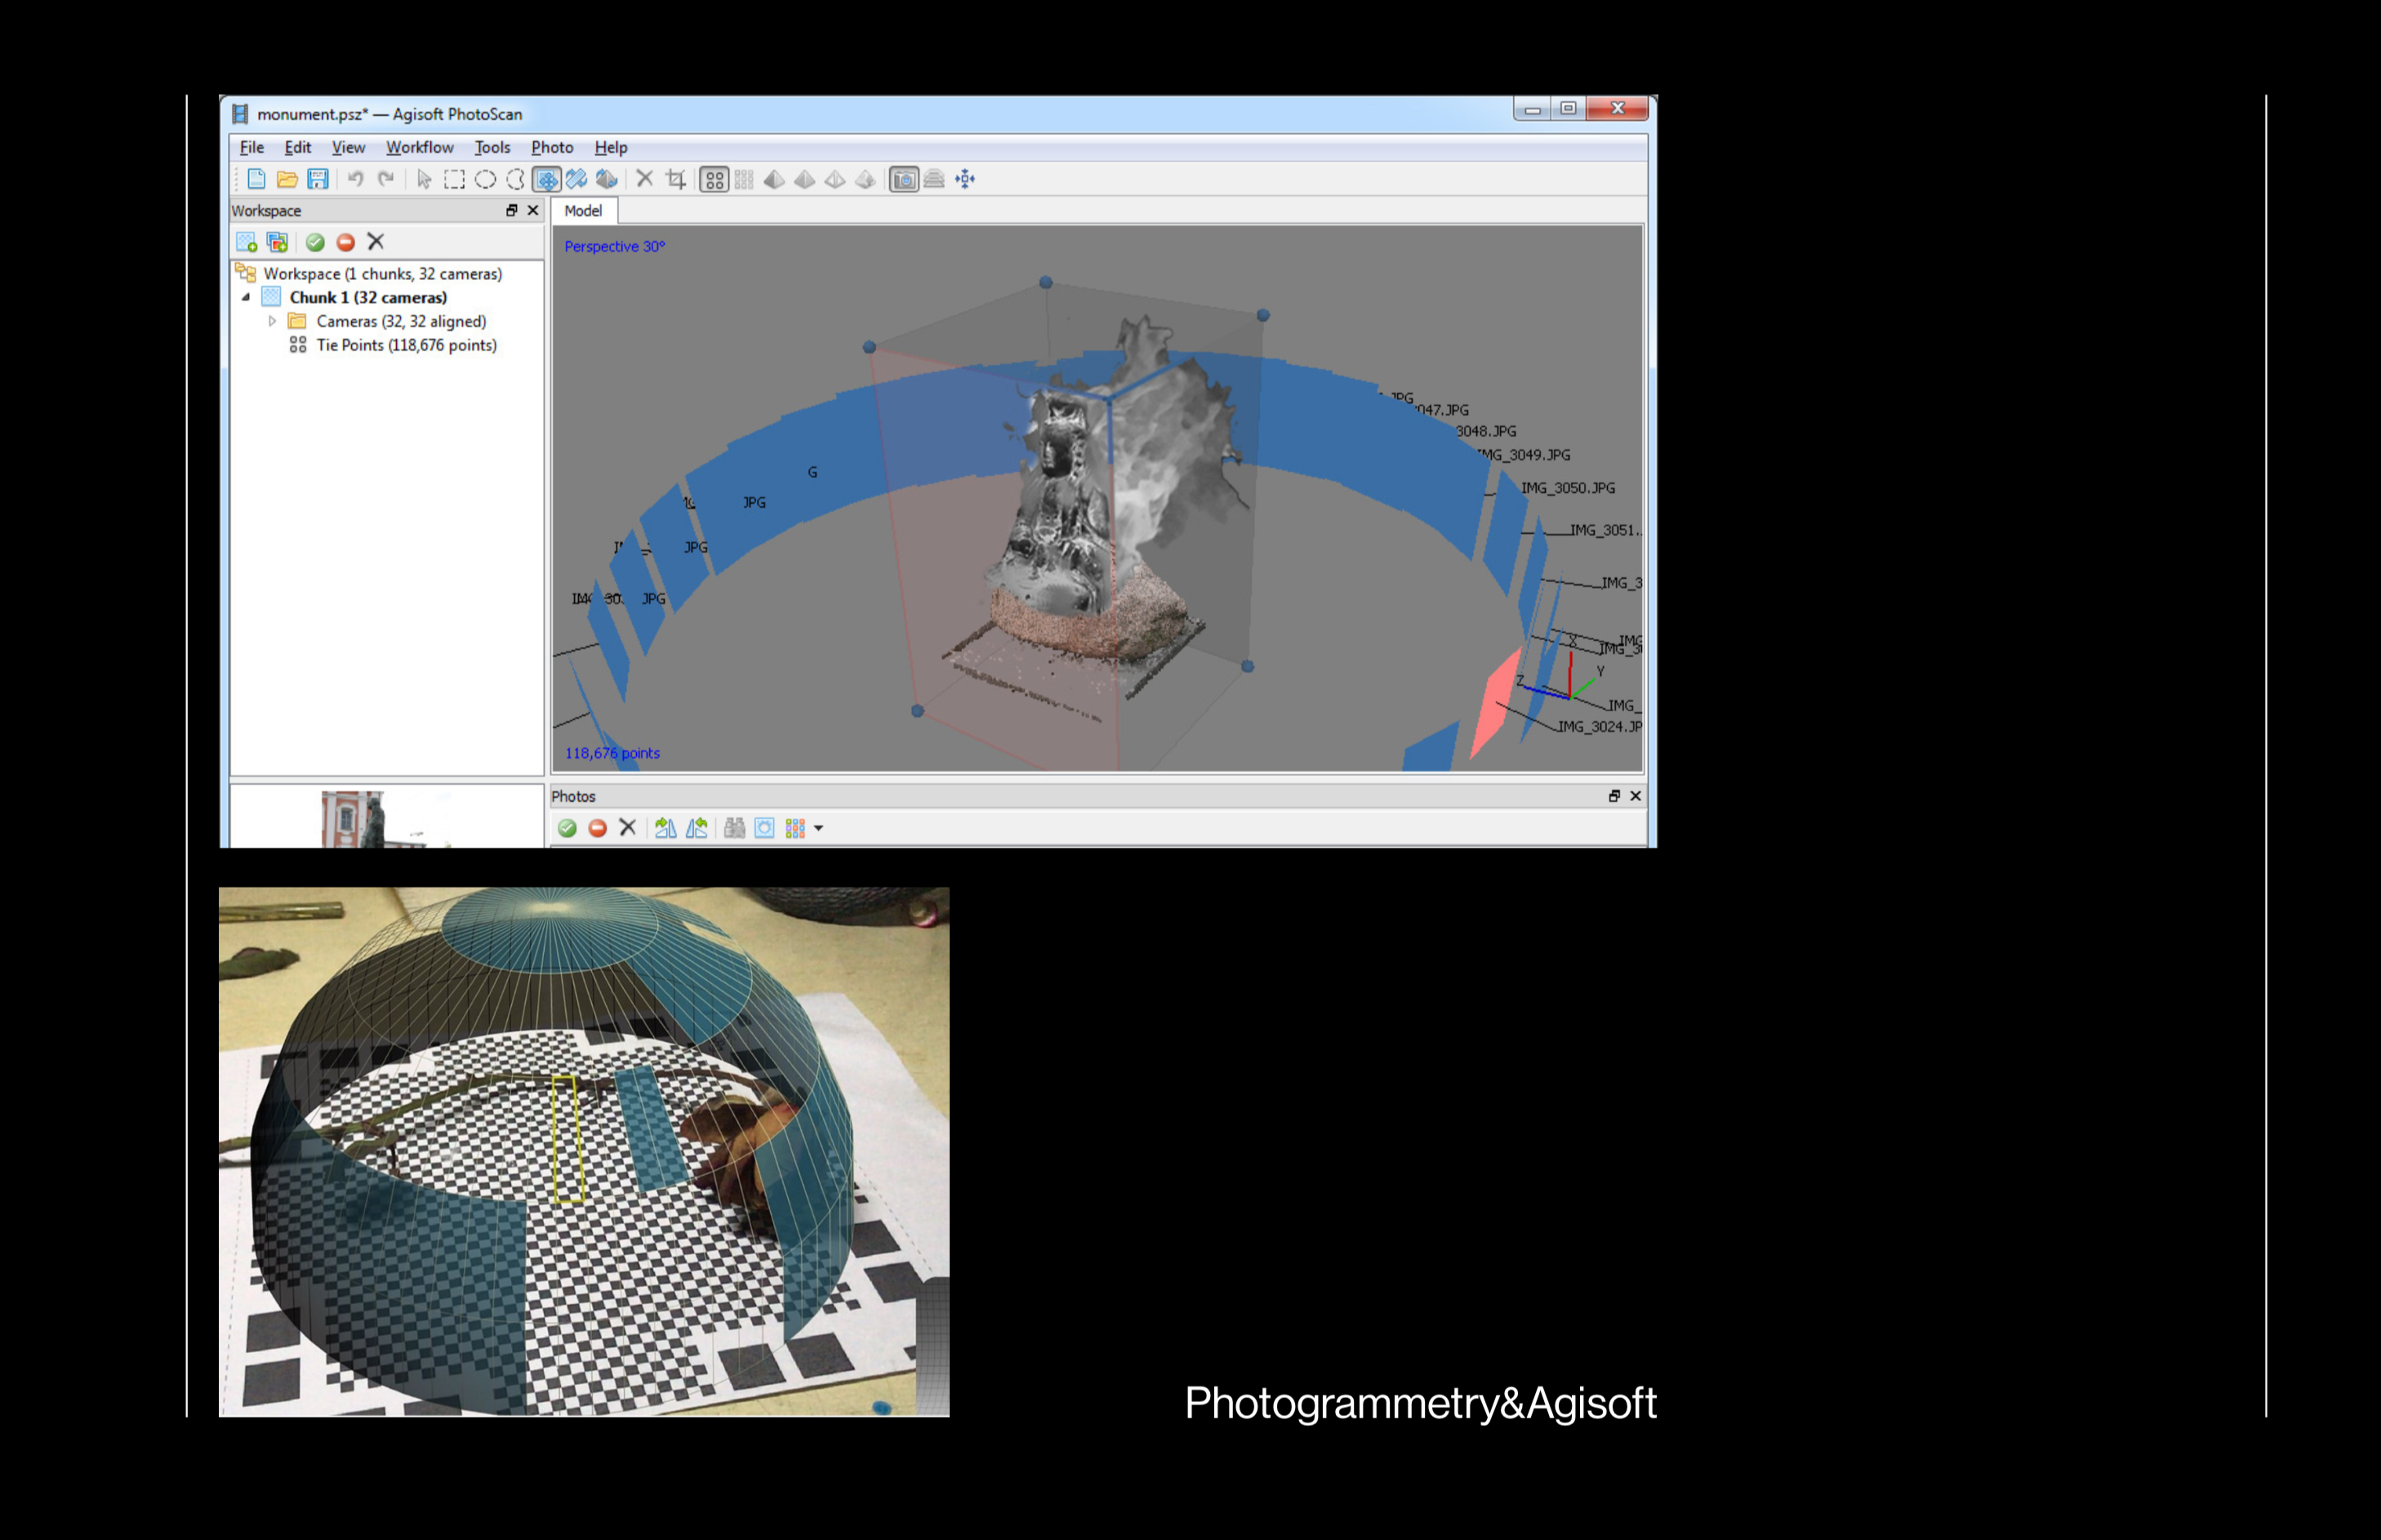Select the Rectangle Selection tool

[455, 180]
